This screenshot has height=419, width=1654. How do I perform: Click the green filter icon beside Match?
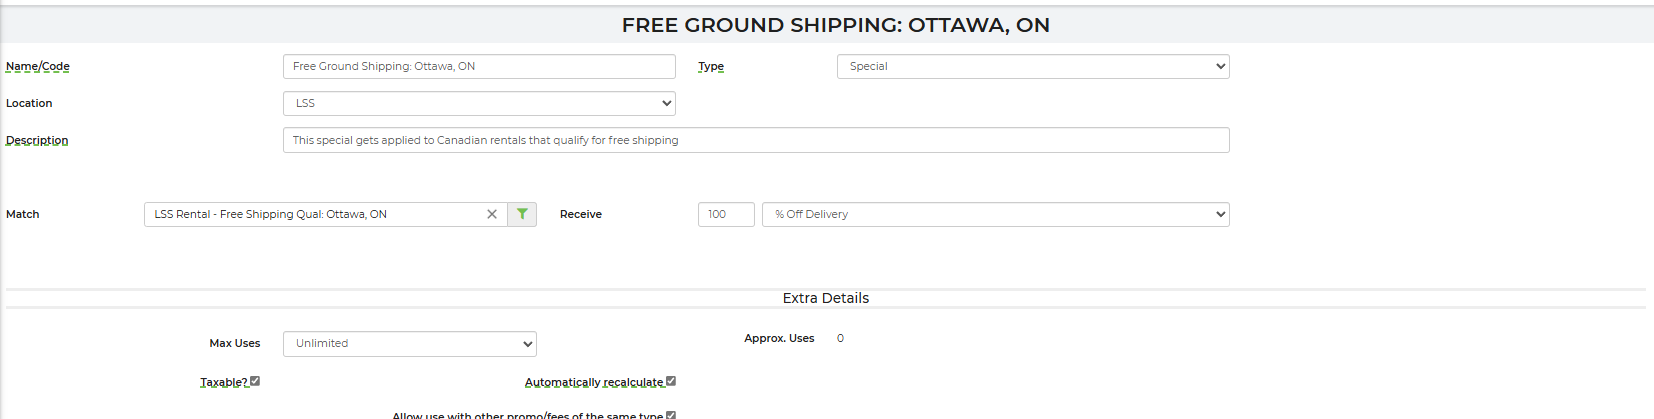coord(522,214)
